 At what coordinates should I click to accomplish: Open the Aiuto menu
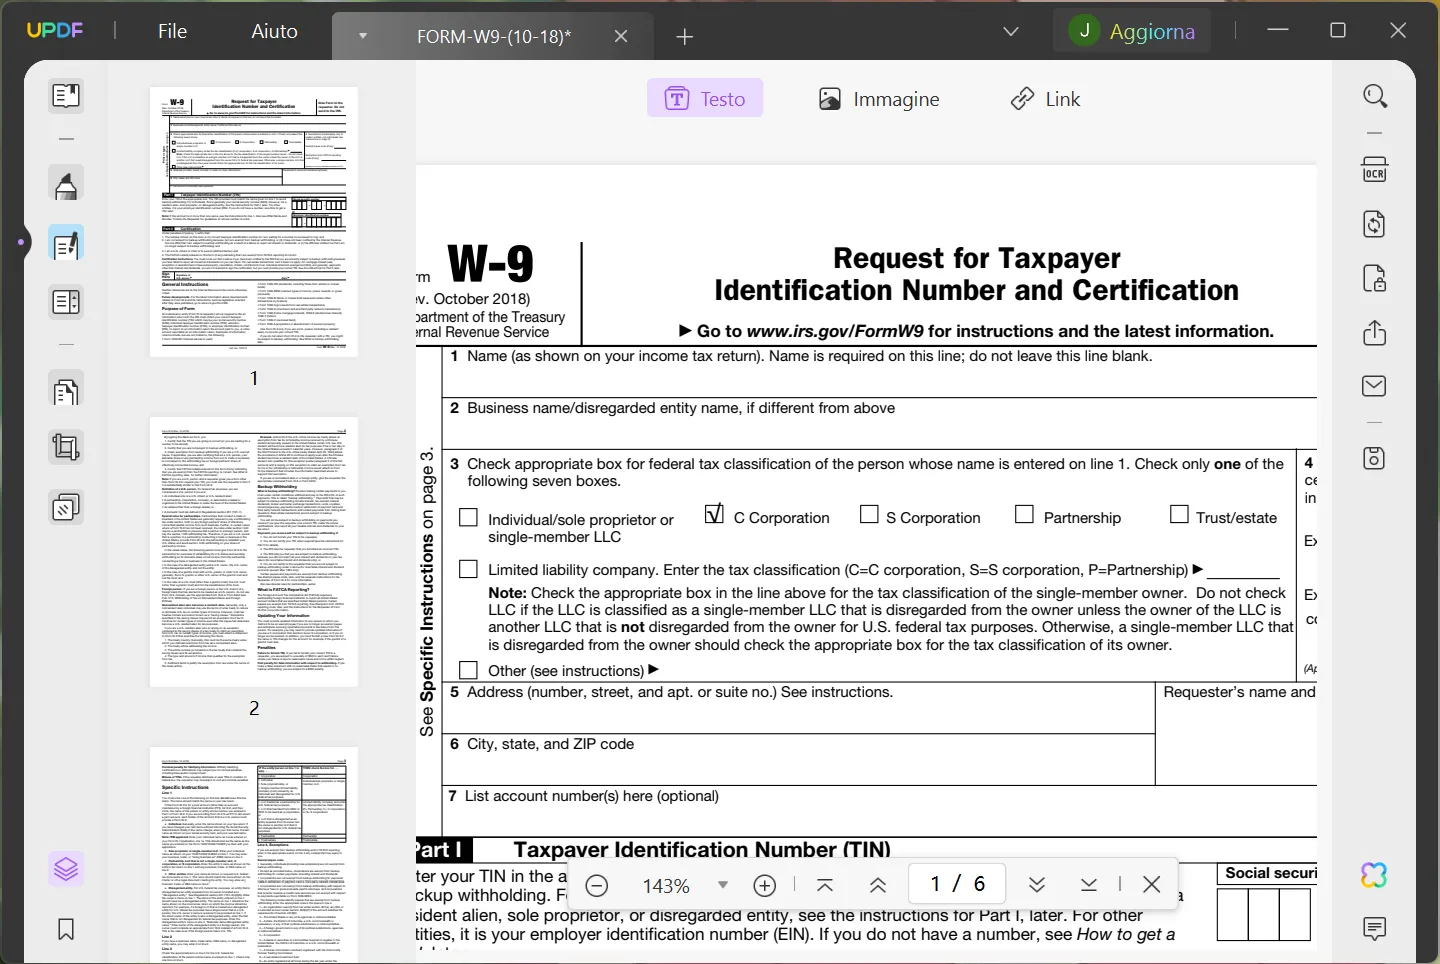(x=274, y=31)
